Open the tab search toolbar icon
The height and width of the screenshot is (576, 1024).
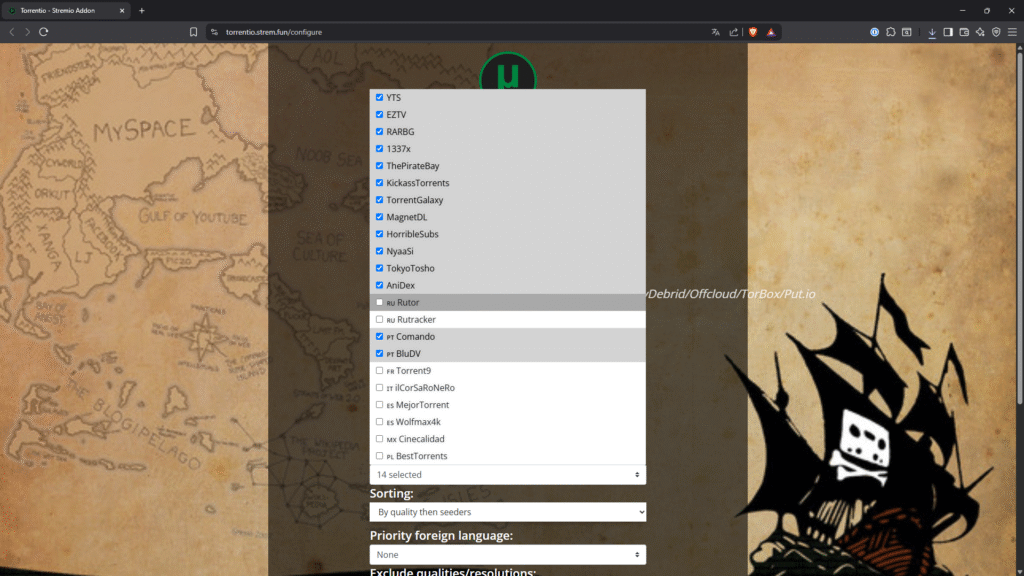point(907,32)
